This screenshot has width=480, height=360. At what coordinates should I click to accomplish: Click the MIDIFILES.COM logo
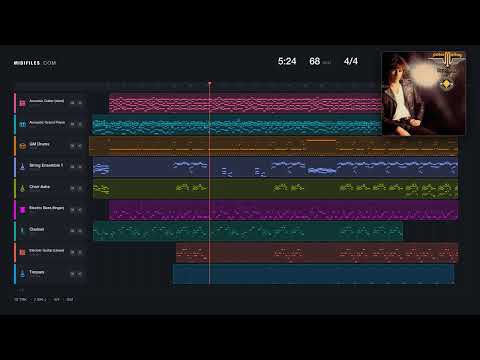coord(35,63)
